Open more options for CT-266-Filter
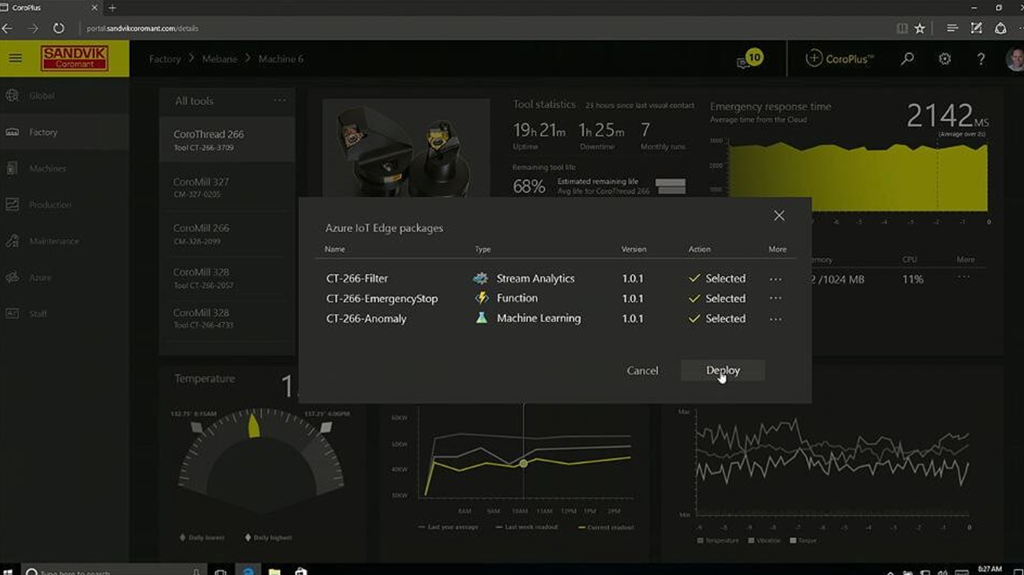Image resolution: width=1024 pixels, height=575 pixels. [775, 279]
